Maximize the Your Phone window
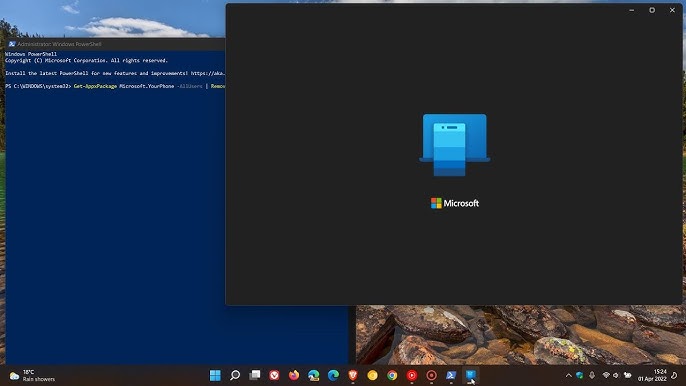Image resolution: width=686 pixels, height=386 pixels. click(652, 10)
